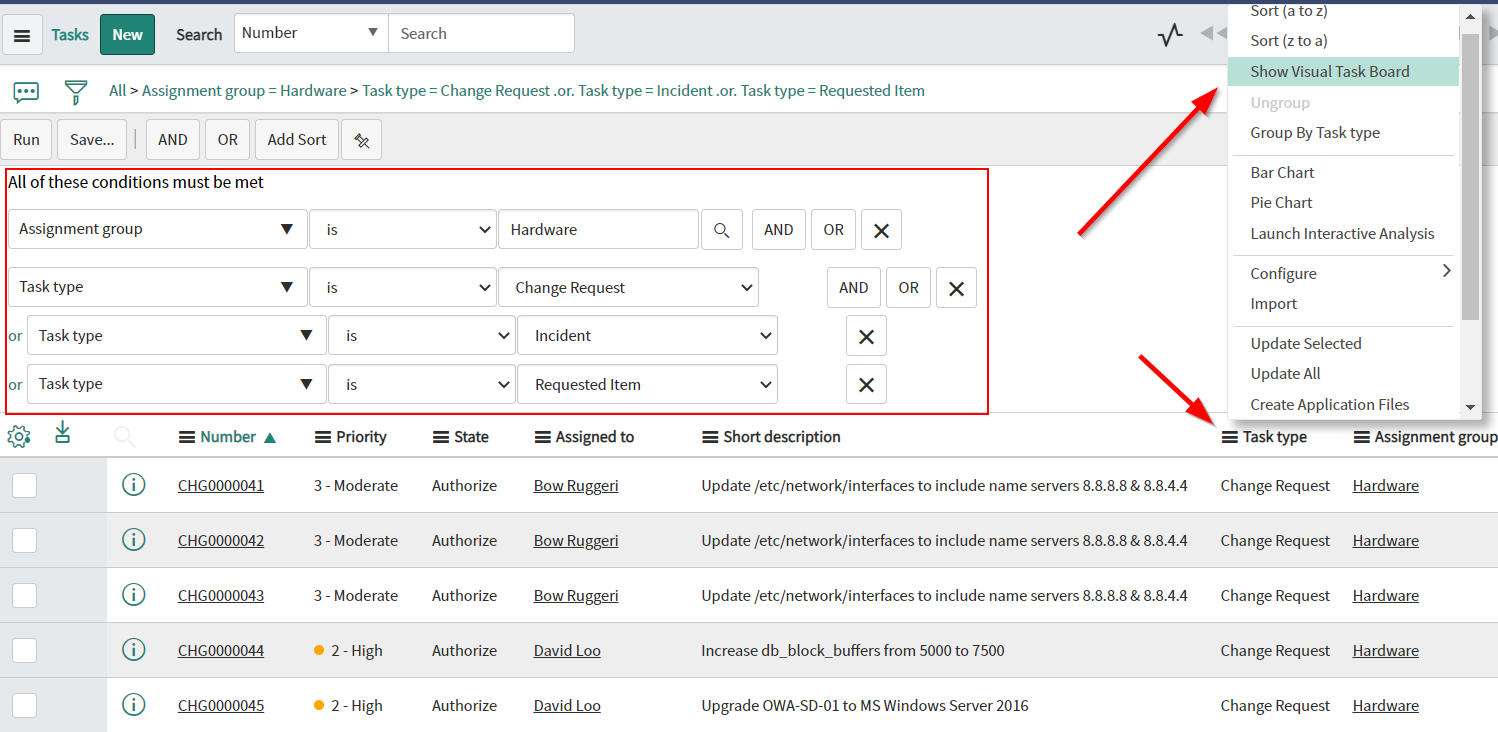The height and width of the screenshot is (732, 1498).
Task: Open operator dropdown in Requested Item row
Action: pyautogui.click(x=421, y=384)
